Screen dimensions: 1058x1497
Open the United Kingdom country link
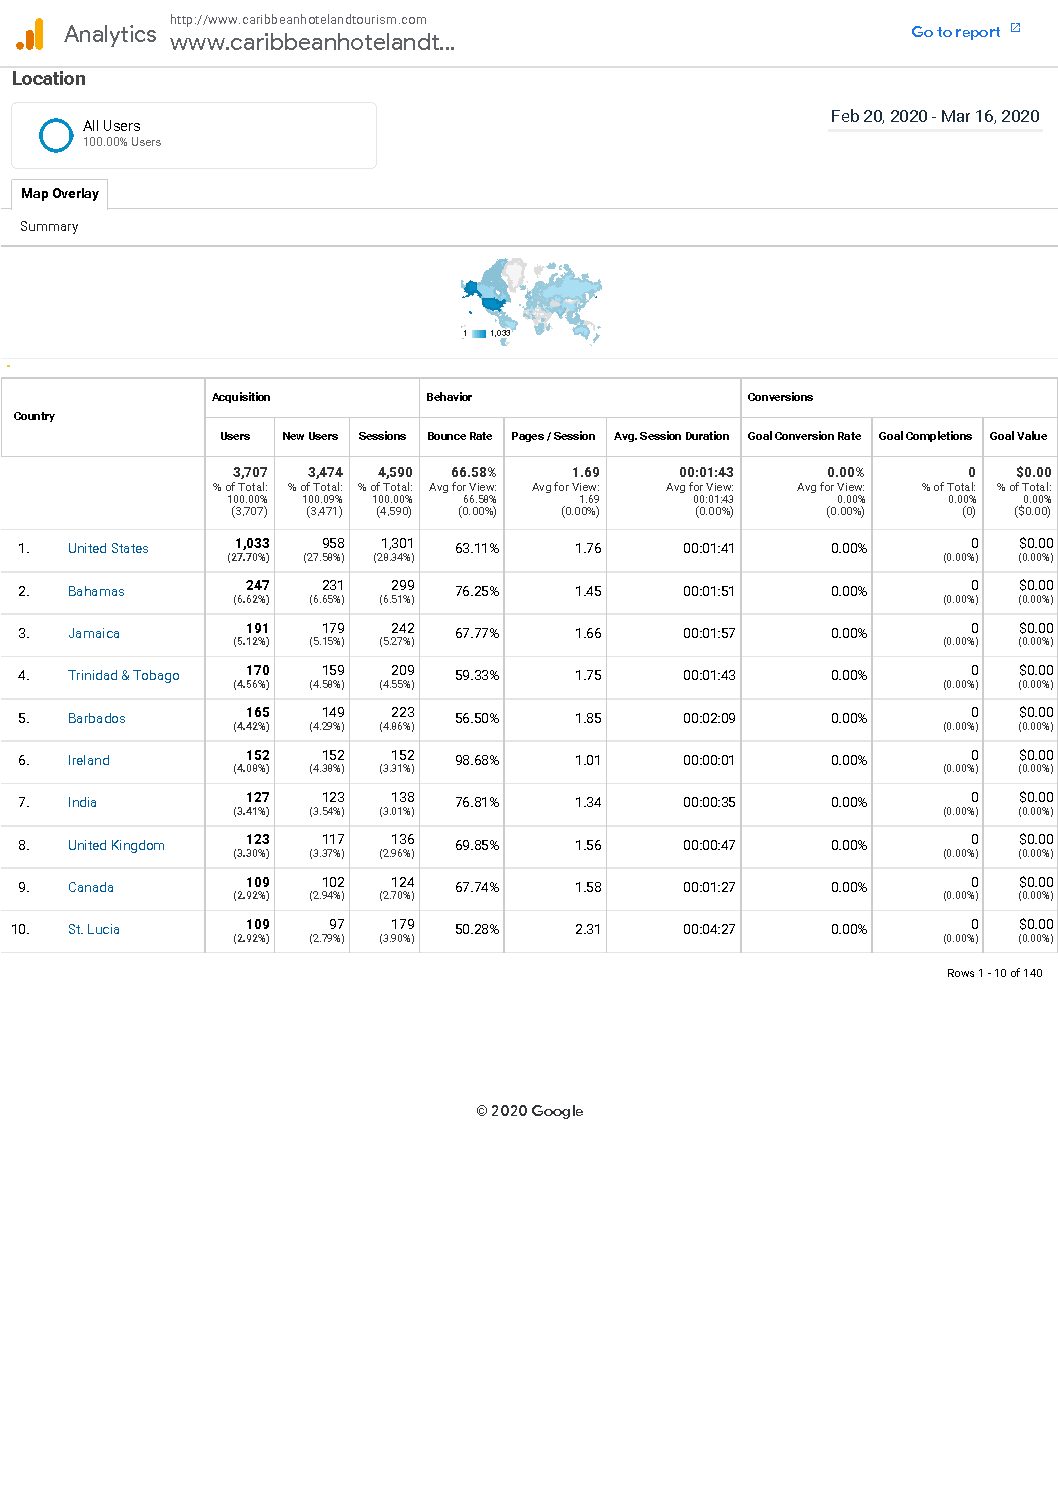pos(116,845)
